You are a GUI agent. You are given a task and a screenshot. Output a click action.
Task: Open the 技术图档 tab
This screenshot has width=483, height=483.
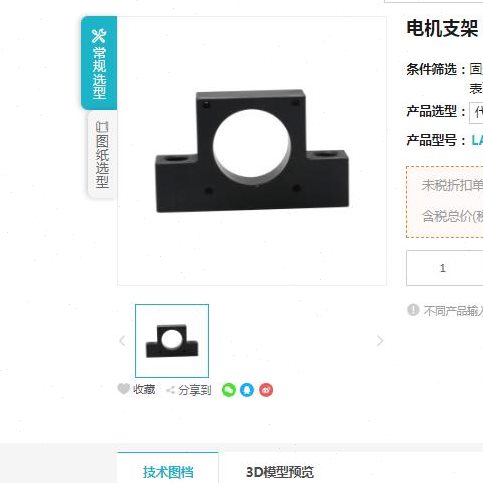click(x=168, y=472)
